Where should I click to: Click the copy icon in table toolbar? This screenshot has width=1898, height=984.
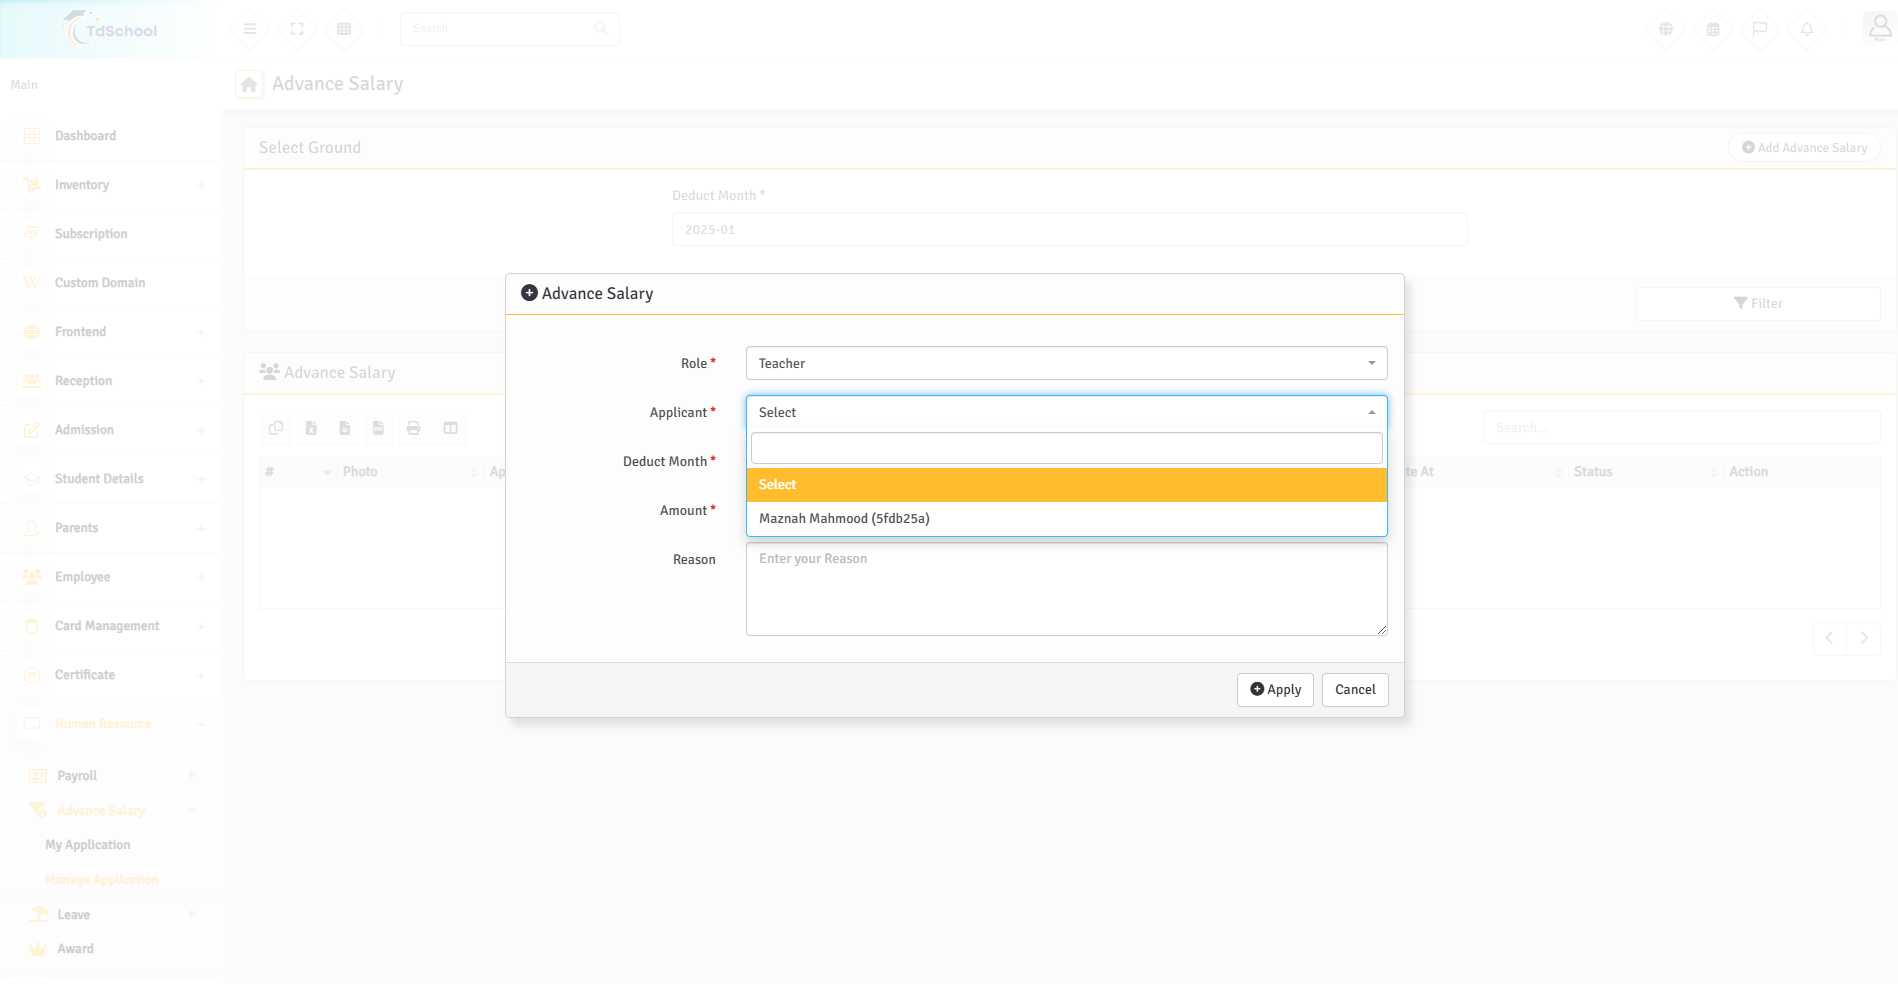[x=276, y=428]
